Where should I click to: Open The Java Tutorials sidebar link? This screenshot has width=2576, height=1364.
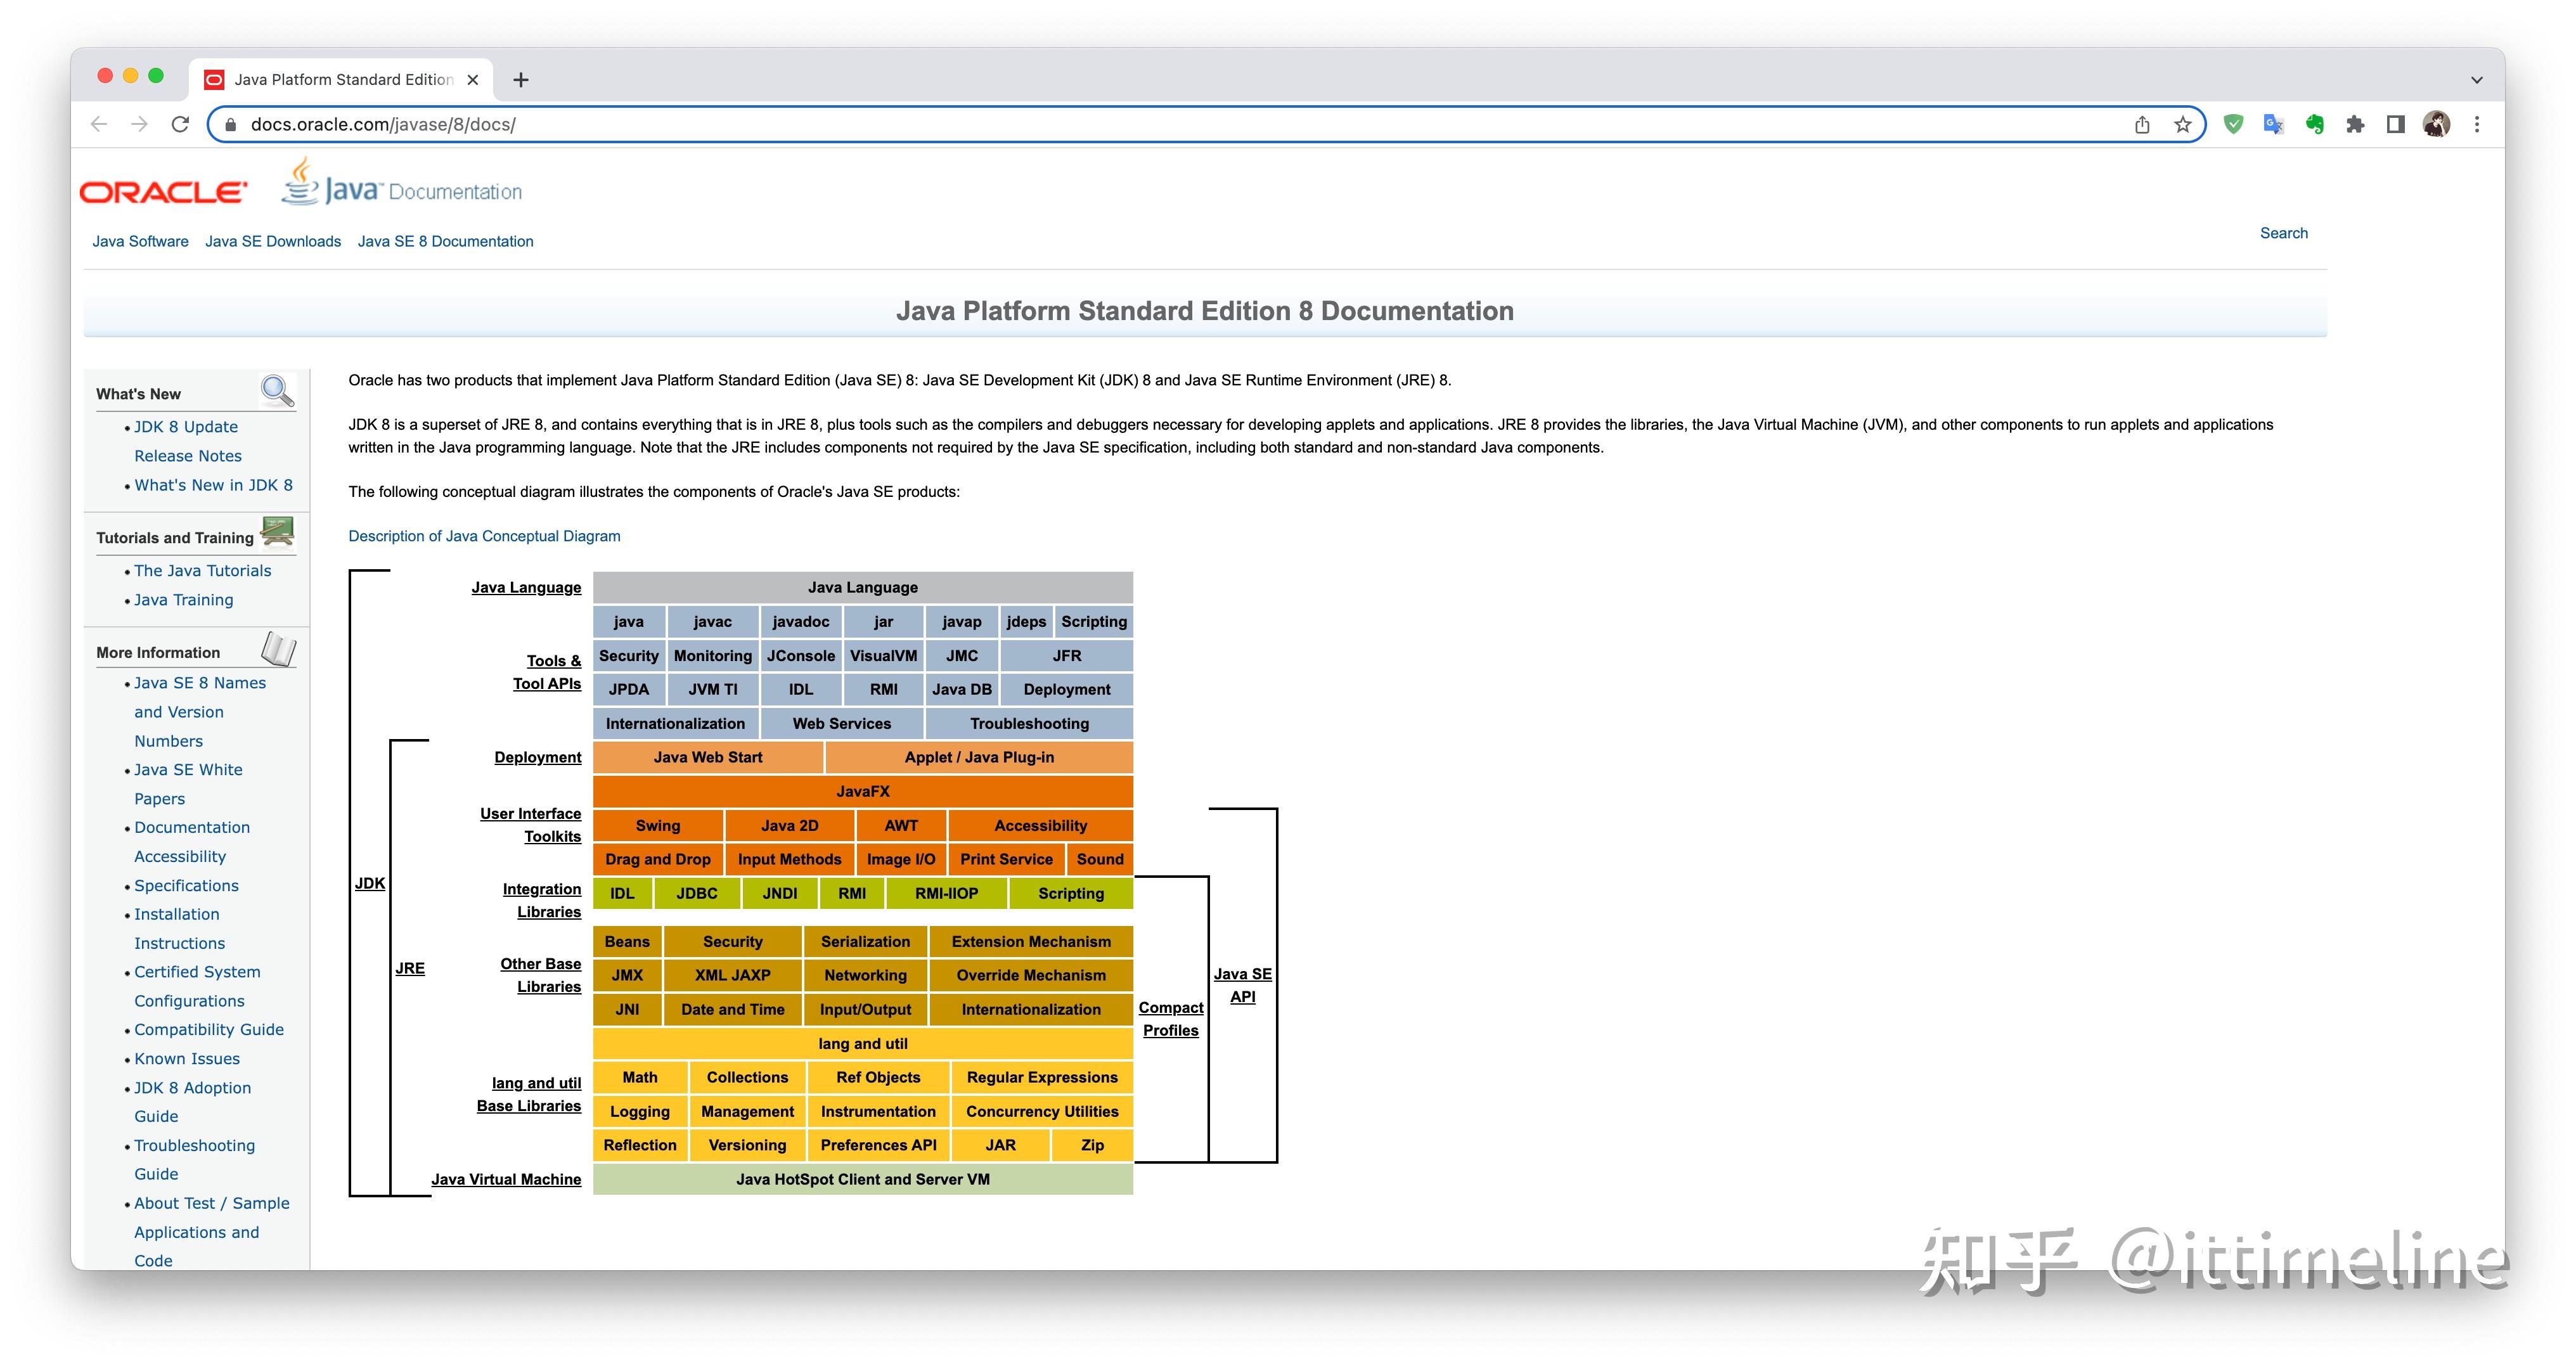click(202, 570)
